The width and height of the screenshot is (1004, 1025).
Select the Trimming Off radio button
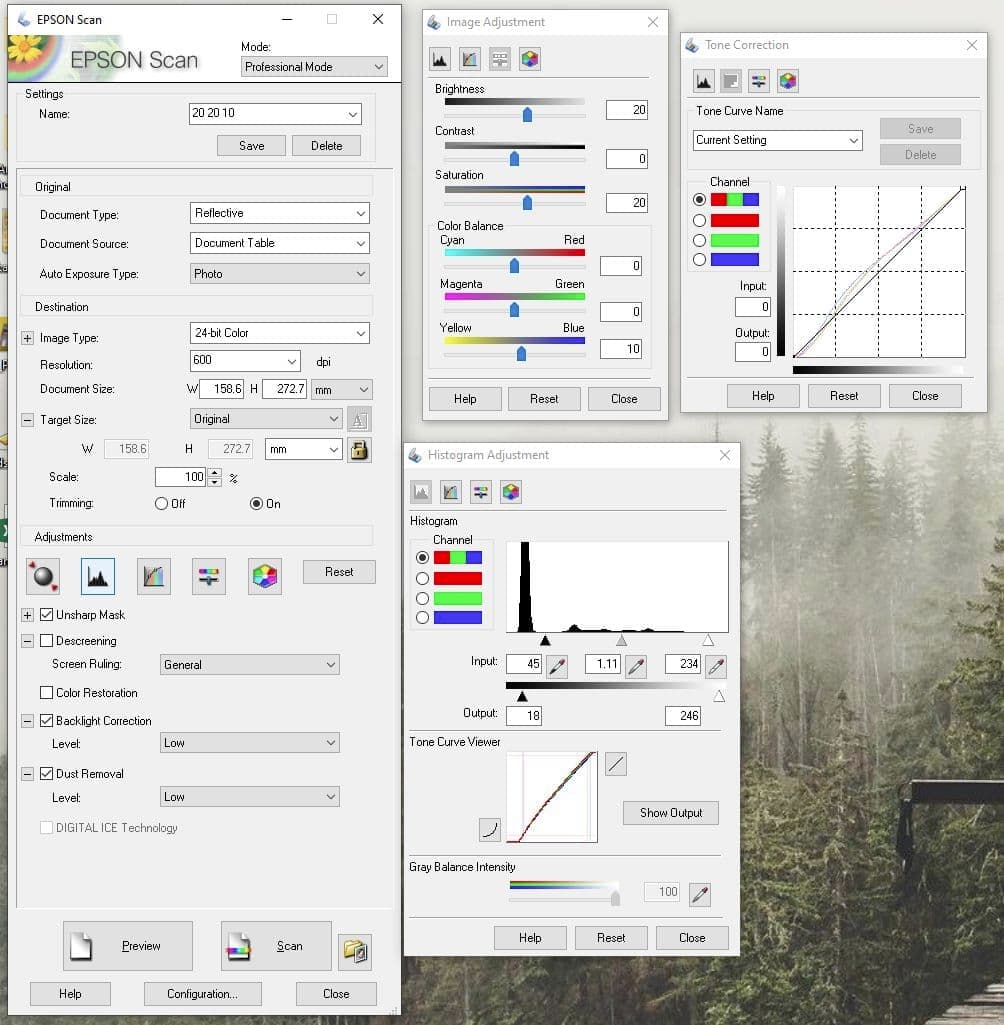tap(161, 504)
